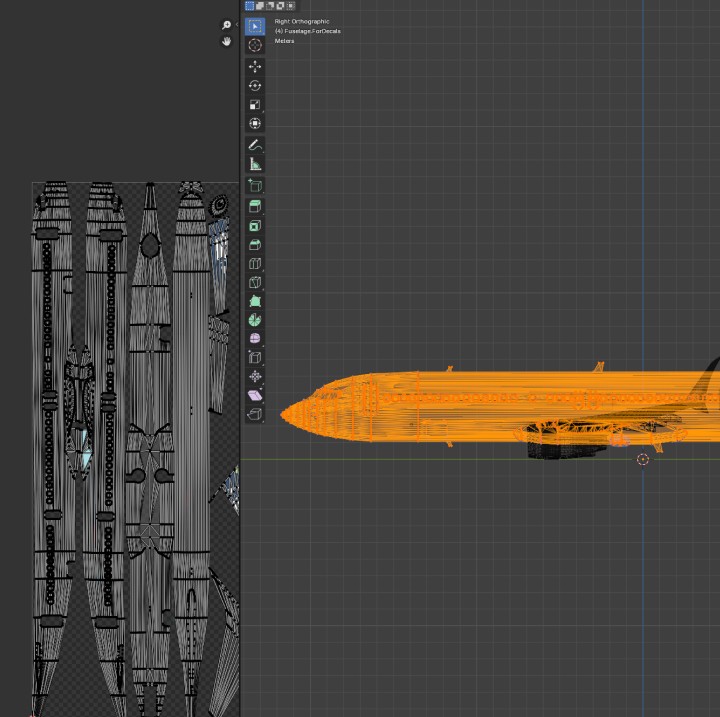This screenshot has width=720, height=717.
Task: Activate the Transform tool
Action: coord(255,124)
